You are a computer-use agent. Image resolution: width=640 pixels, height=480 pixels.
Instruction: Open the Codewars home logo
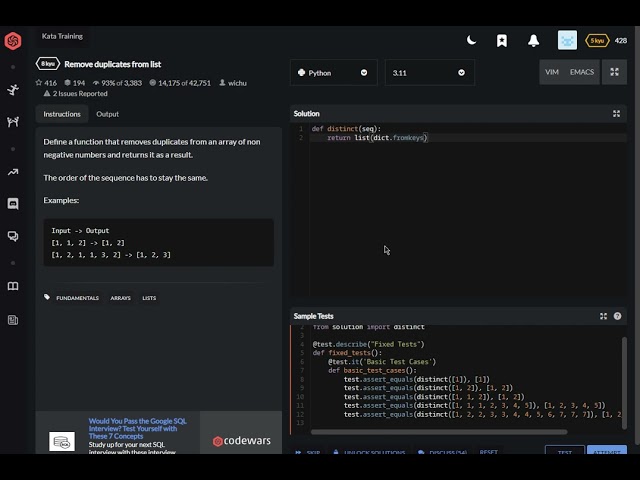point(13,41)
